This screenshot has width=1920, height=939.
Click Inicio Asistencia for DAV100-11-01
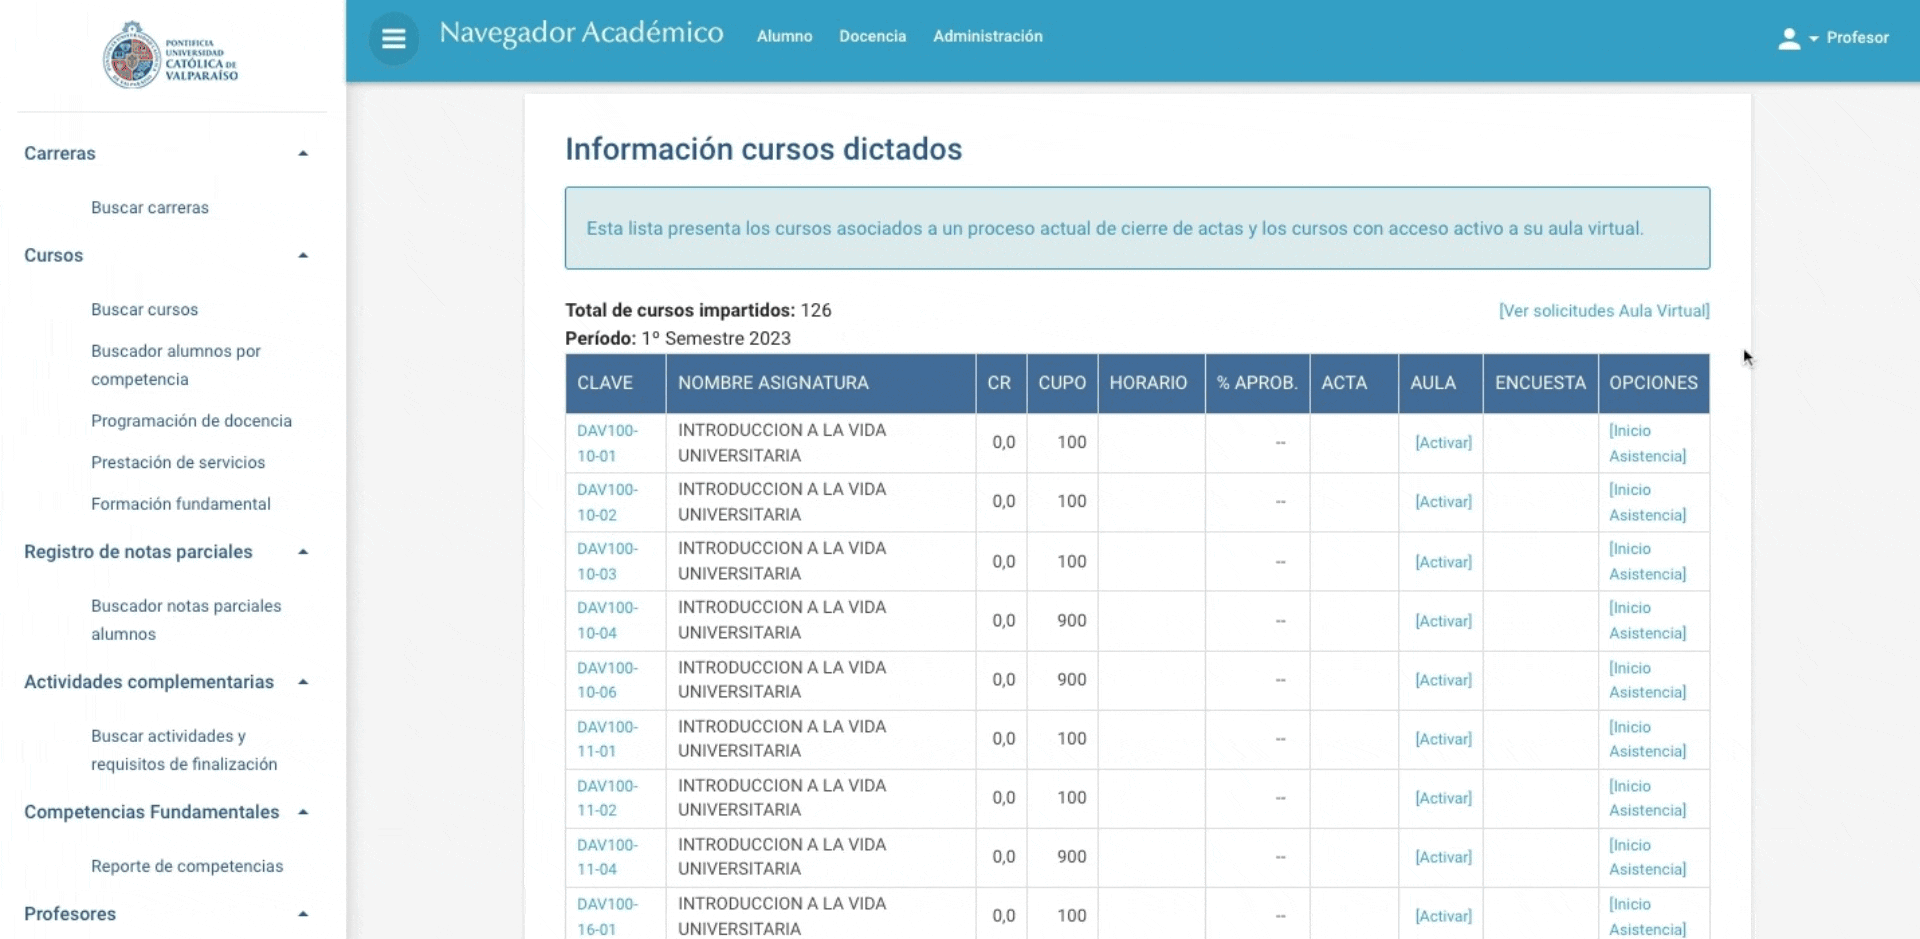tap(1647, 739)
